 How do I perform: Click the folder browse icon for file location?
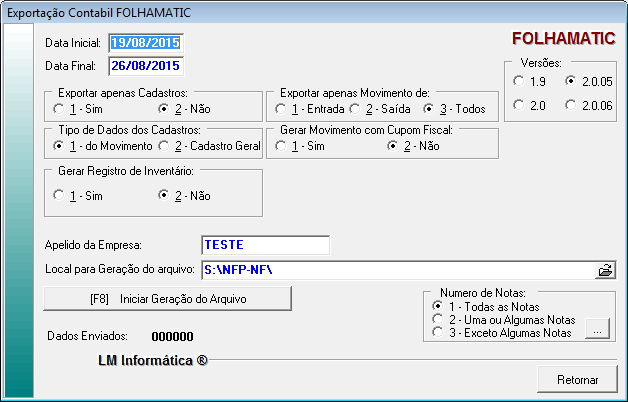tap(605, 270)
